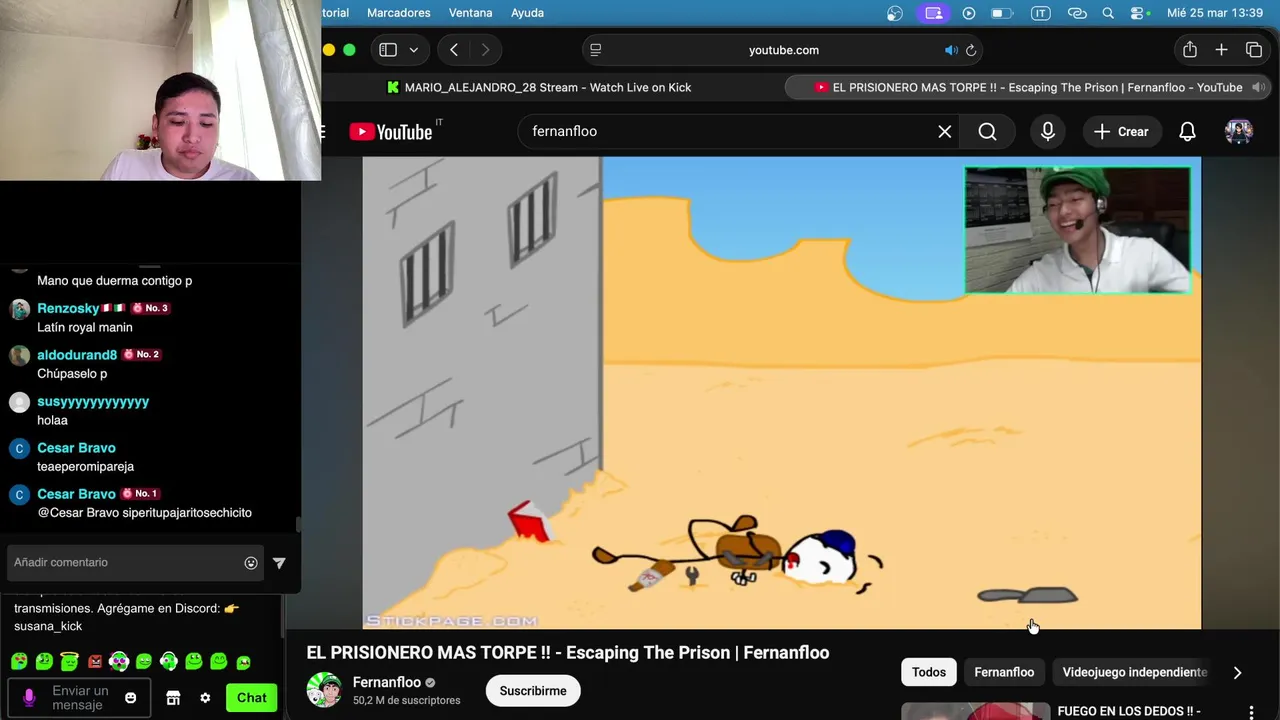Open susyyyyyyyyyyyy's chat username

93,401
